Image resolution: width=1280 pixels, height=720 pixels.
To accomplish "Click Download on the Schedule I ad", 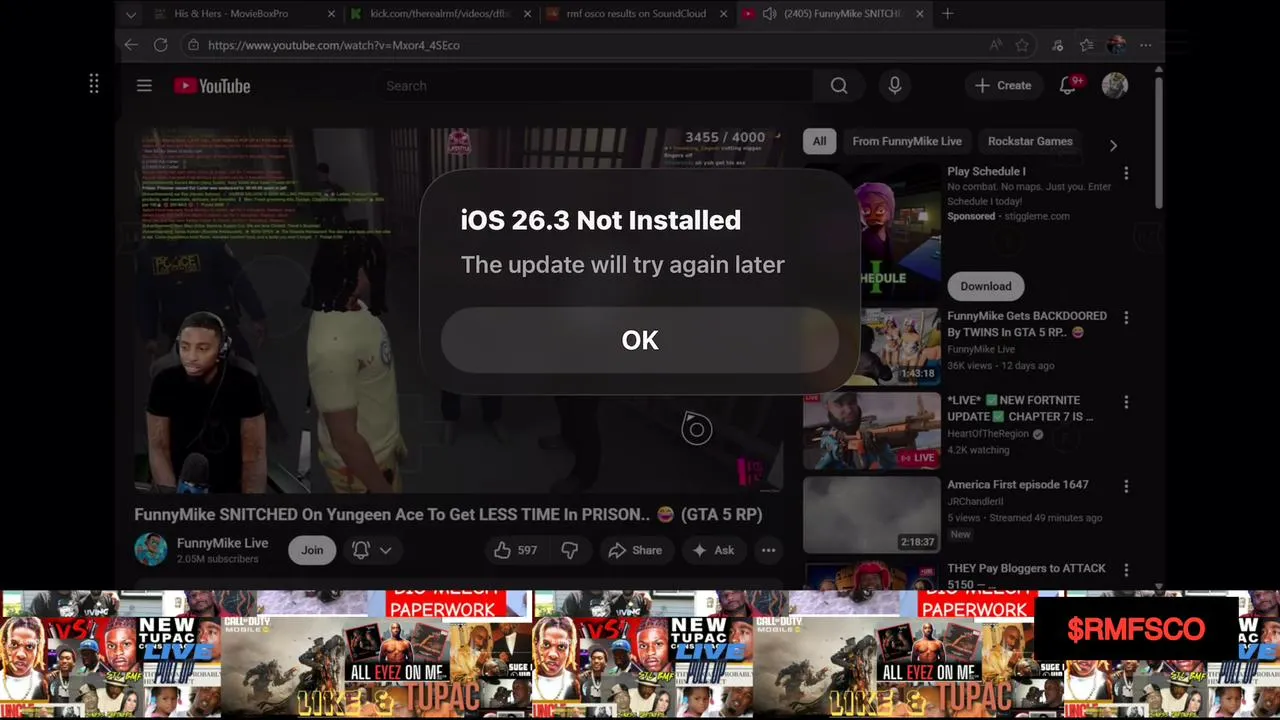I will 986,286.
